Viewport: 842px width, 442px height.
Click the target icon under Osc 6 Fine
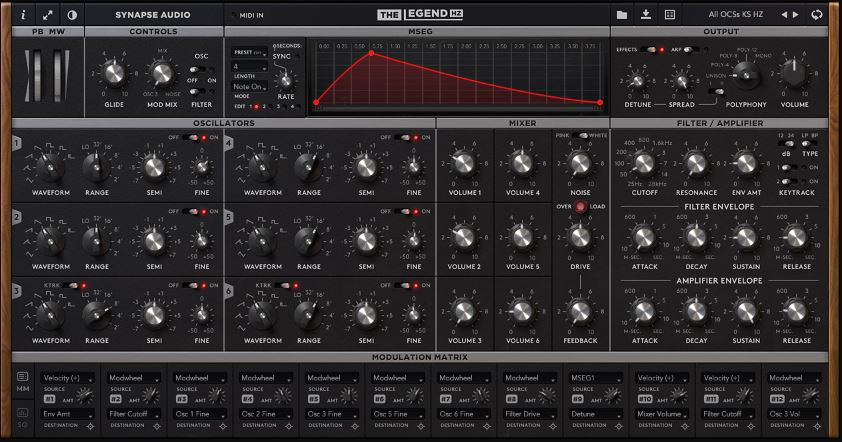pos(487,426)
